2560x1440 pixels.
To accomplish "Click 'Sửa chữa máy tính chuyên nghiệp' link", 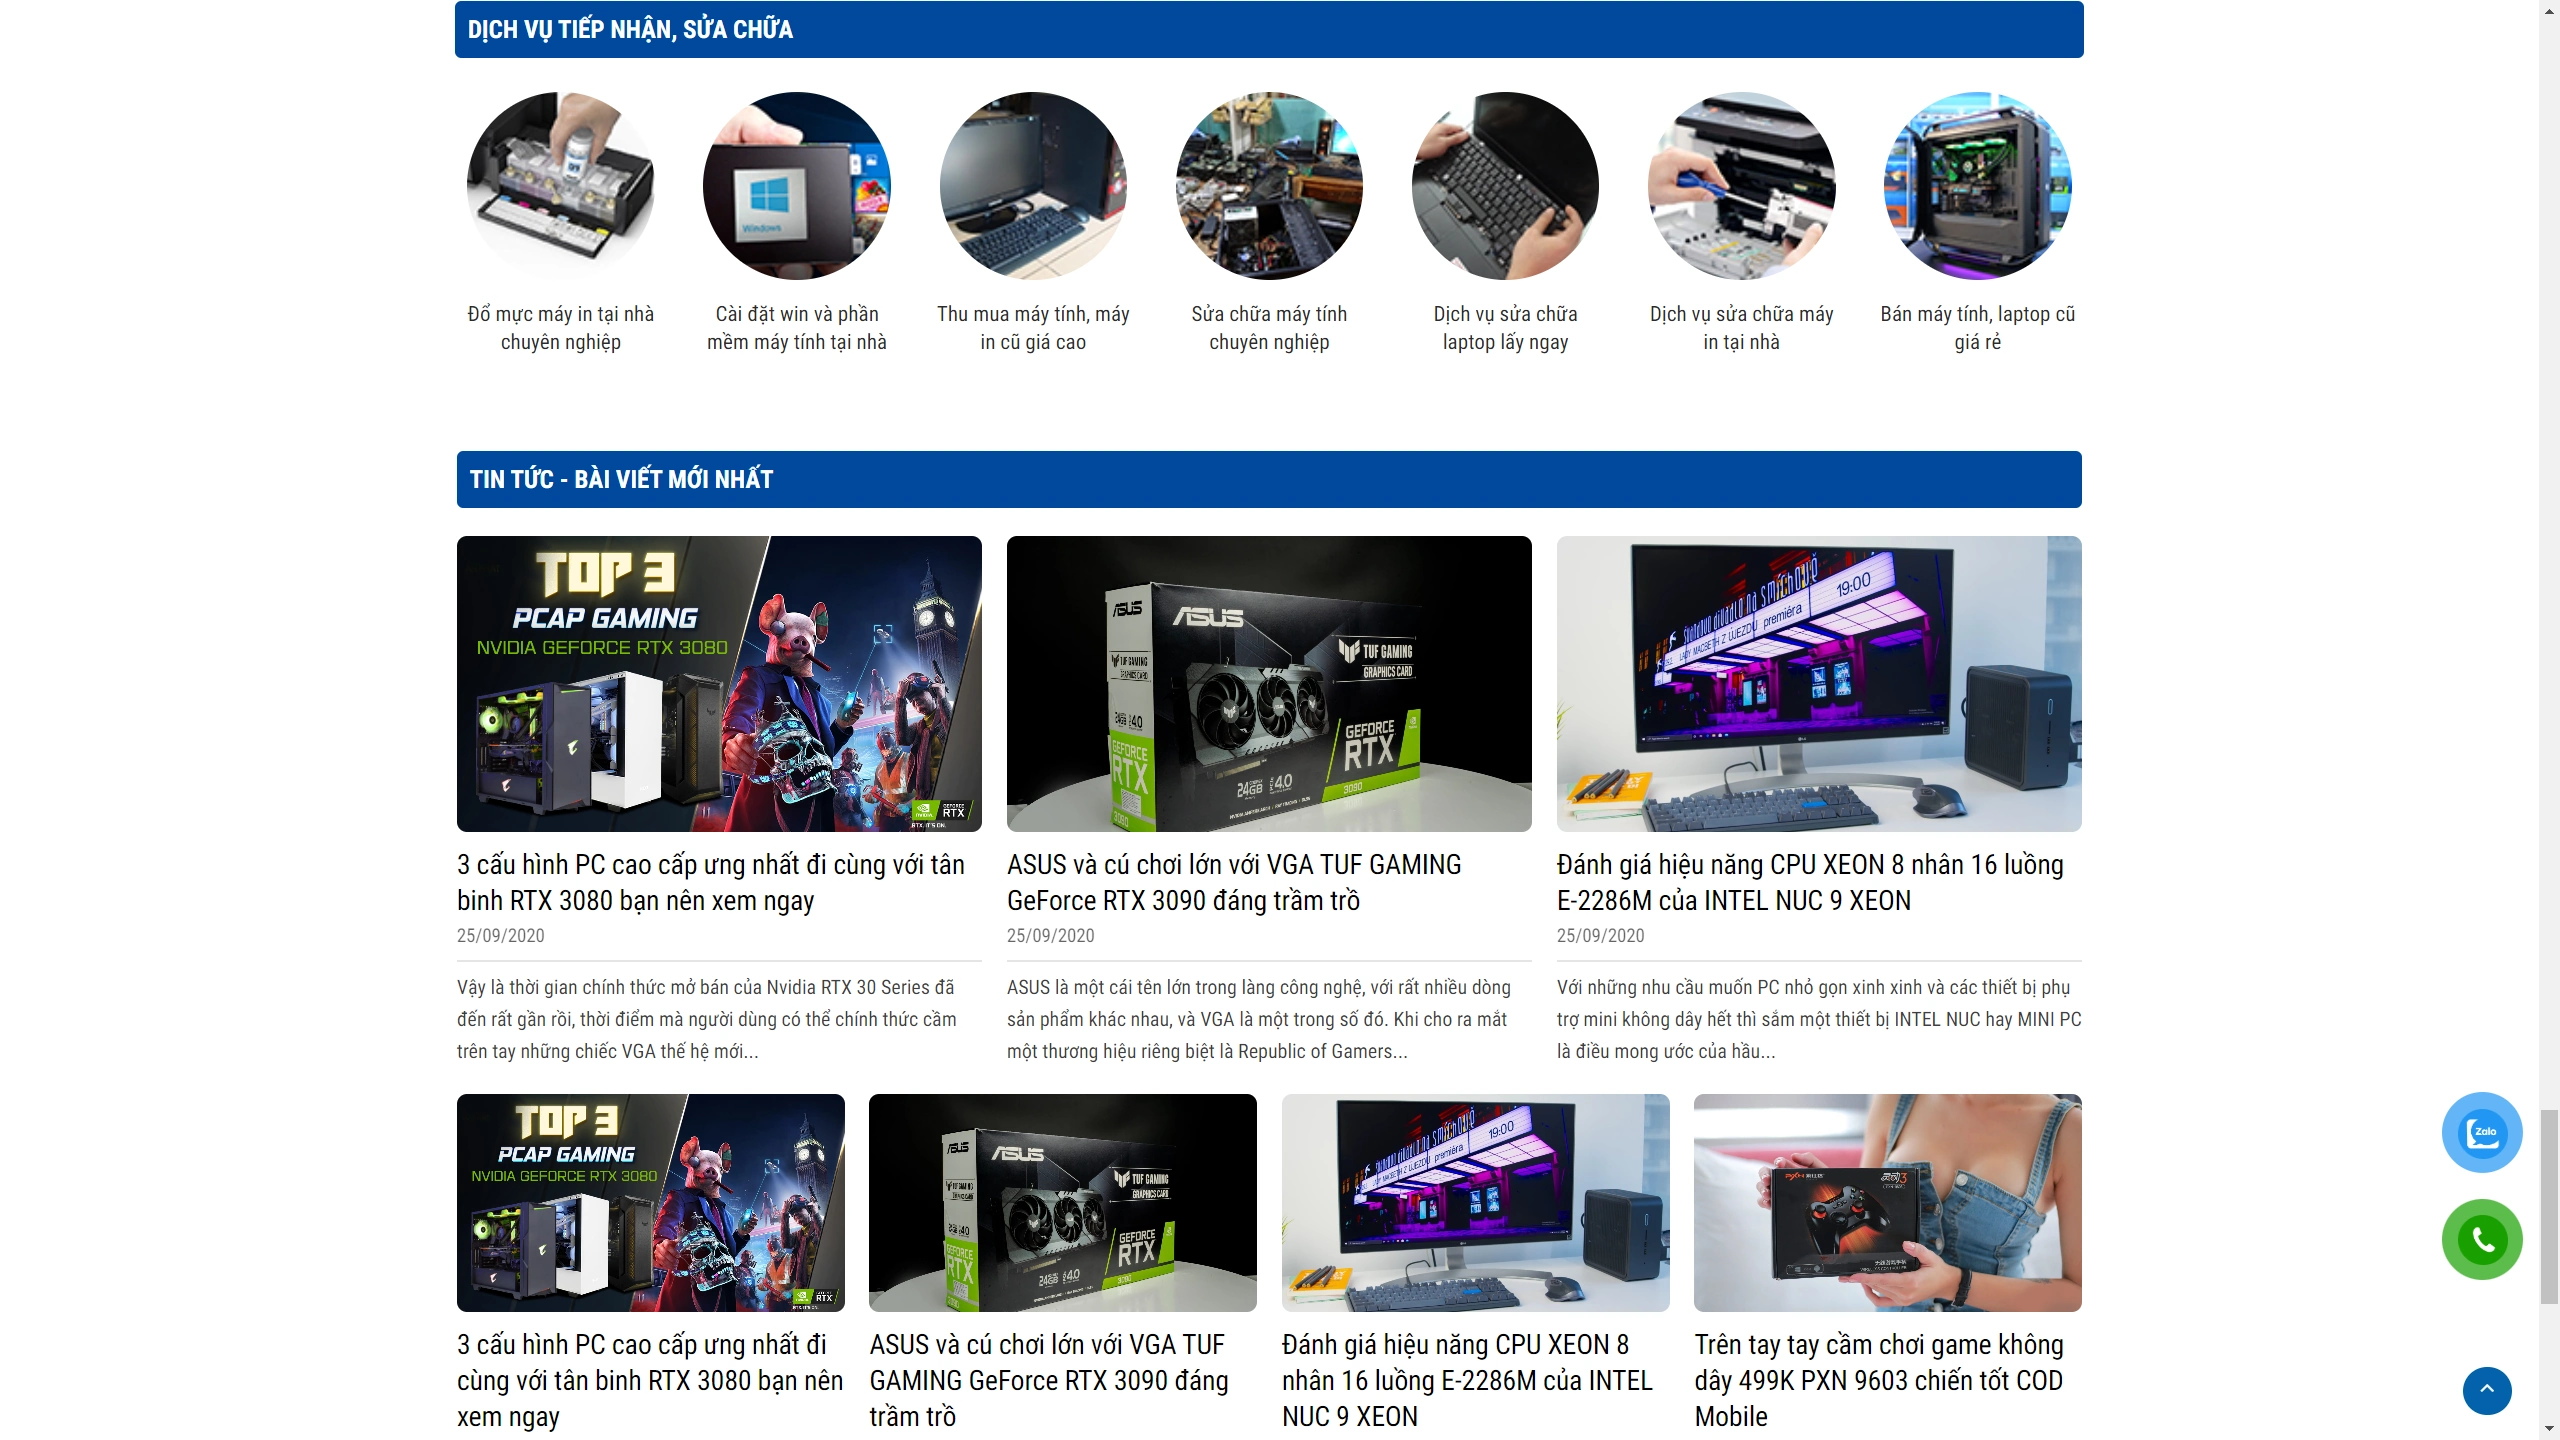I will [1269, 328].
